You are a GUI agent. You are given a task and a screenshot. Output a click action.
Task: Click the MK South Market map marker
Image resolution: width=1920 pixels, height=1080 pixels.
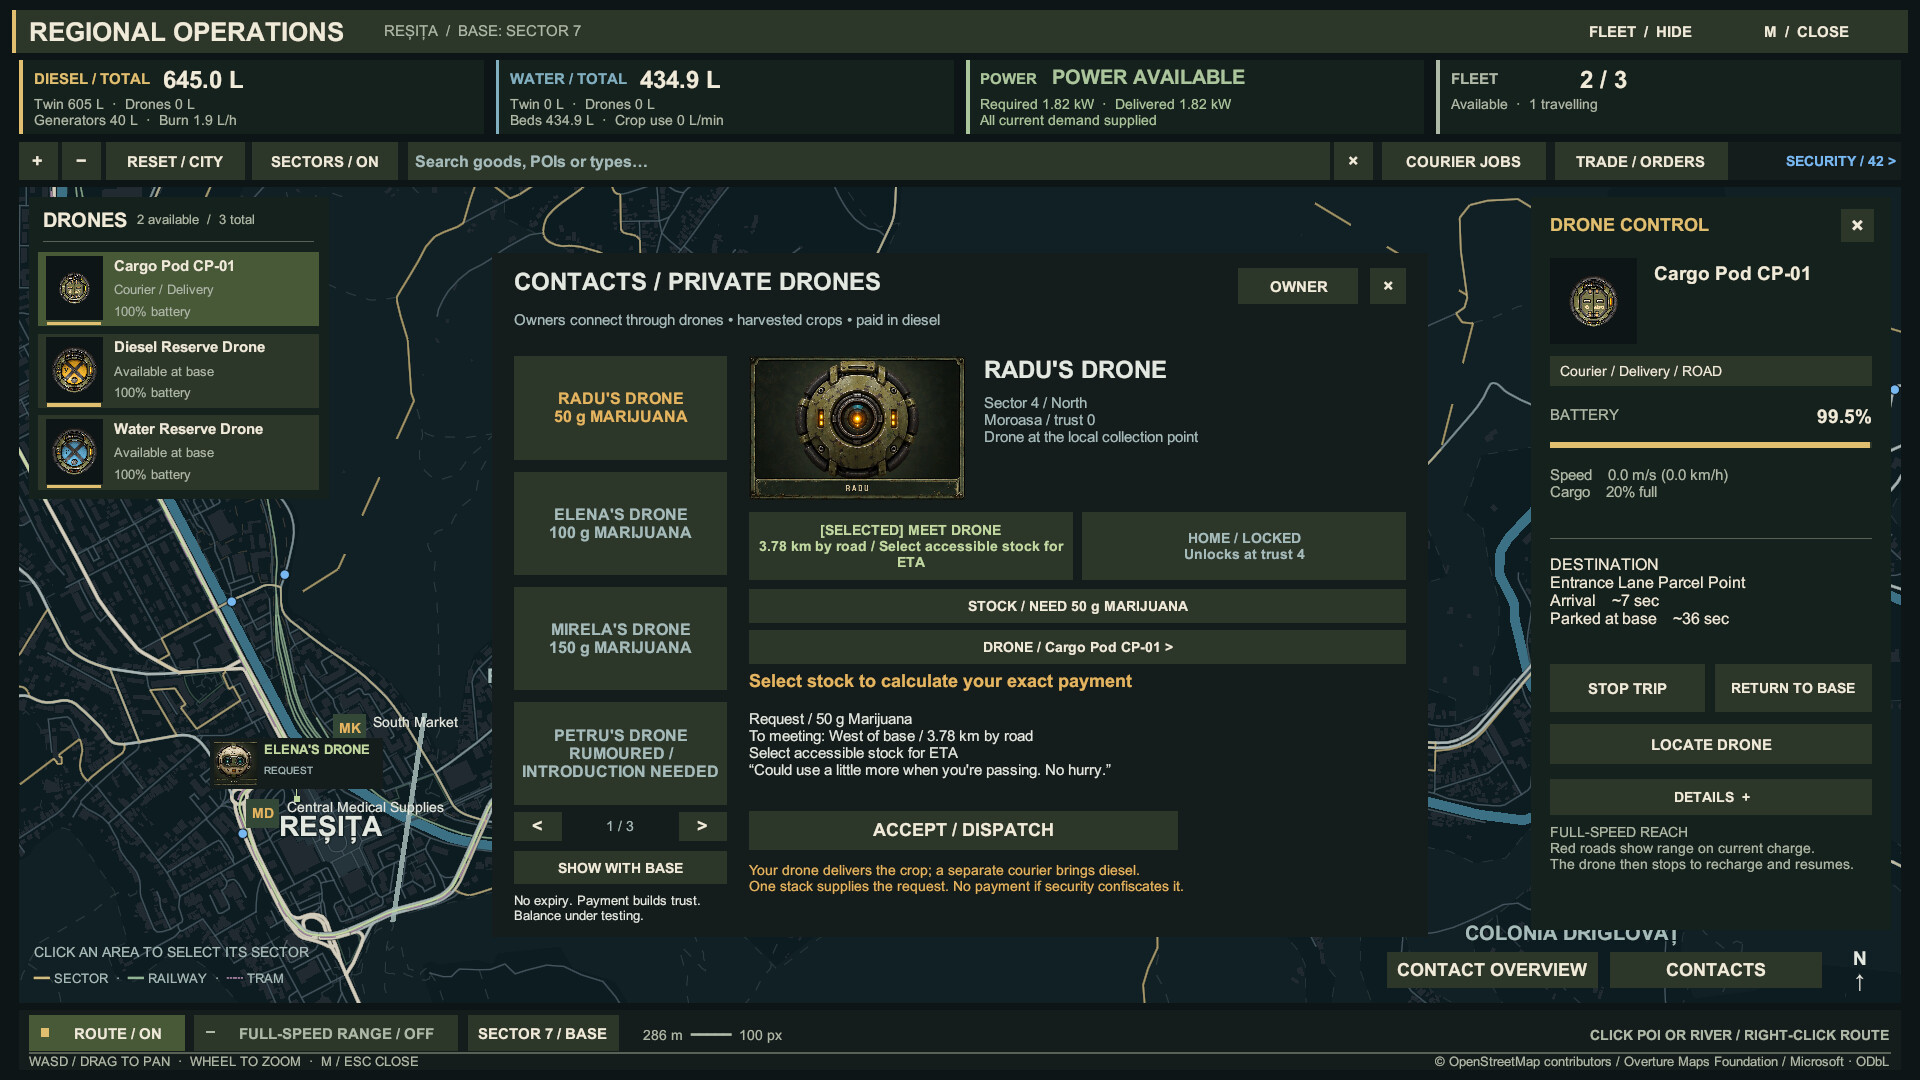pyautogui.click(x=350, y=728)
